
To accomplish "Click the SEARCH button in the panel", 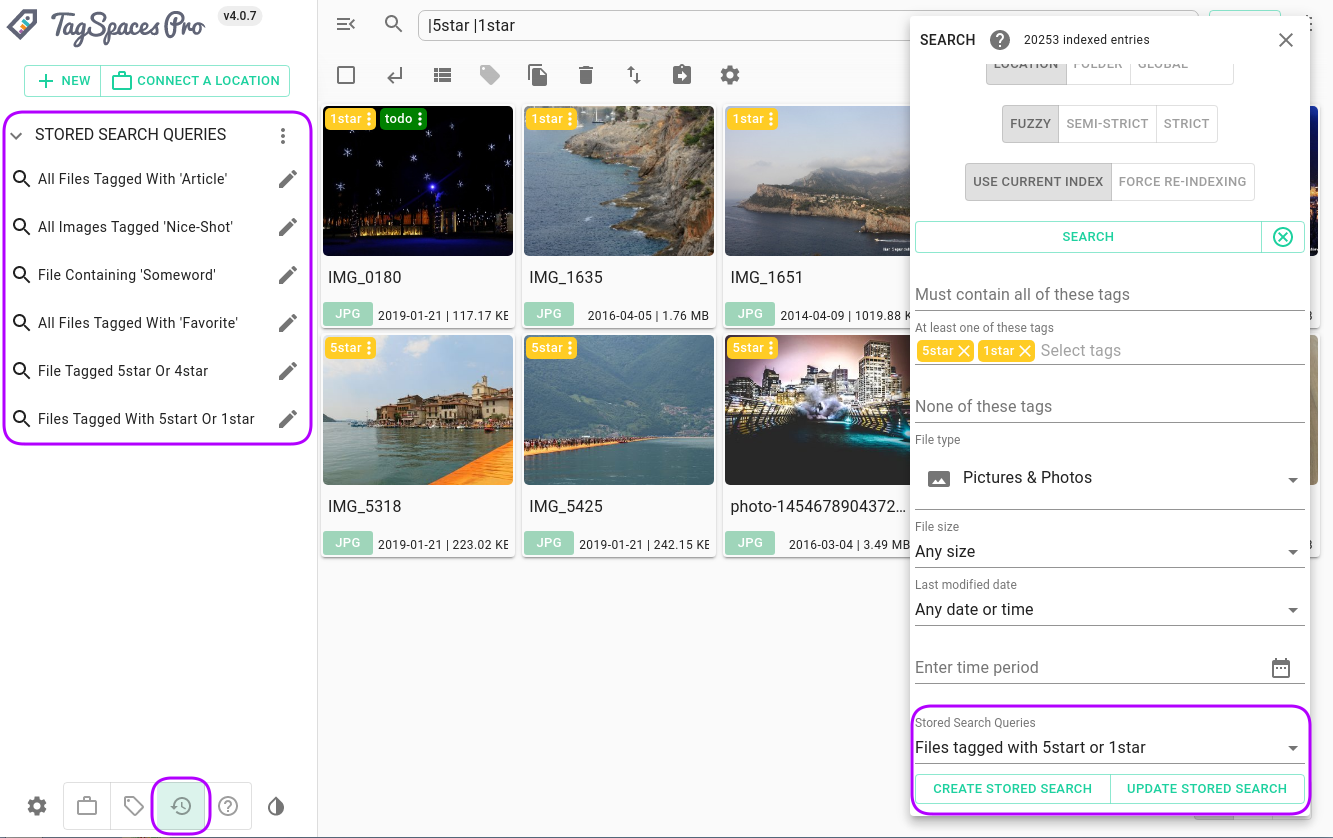I will click(x=1088, y=237).
